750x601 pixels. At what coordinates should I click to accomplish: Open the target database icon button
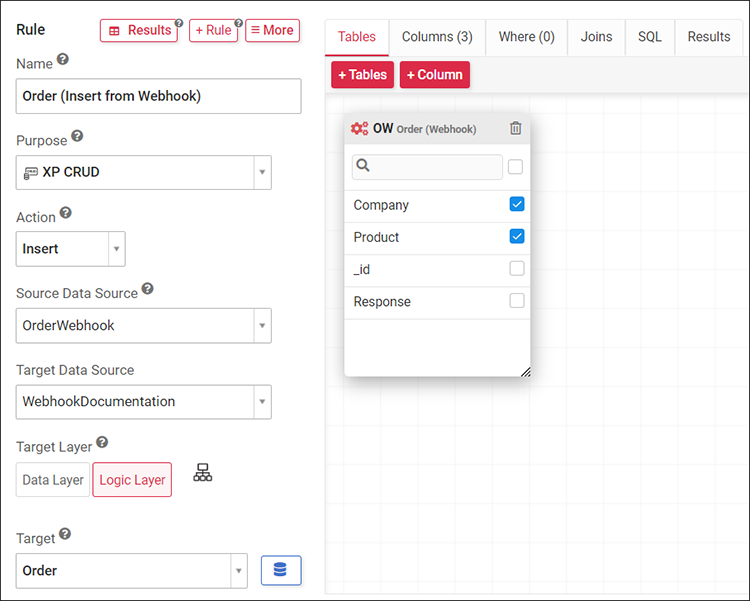tap(281, 570)
